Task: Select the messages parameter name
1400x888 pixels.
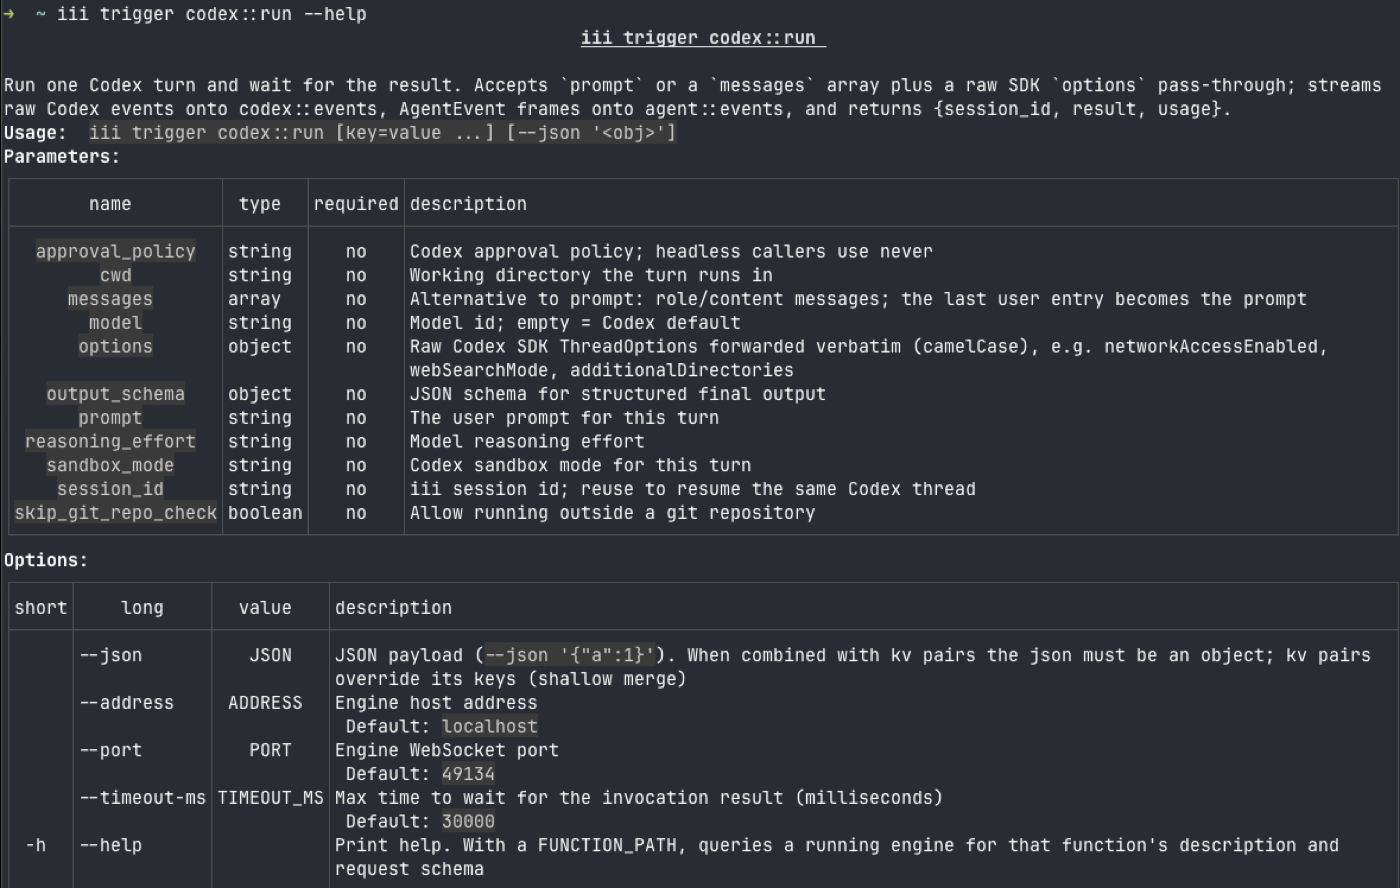Action: 110,299
